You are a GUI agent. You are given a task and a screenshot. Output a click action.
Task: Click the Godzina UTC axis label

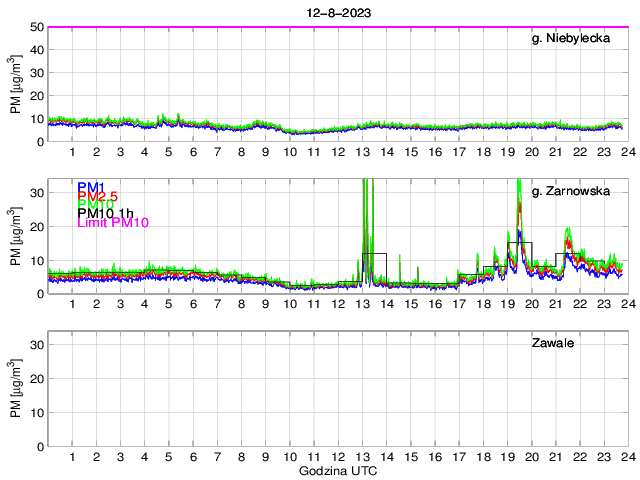pyautogui.click(x=336, y=471)
